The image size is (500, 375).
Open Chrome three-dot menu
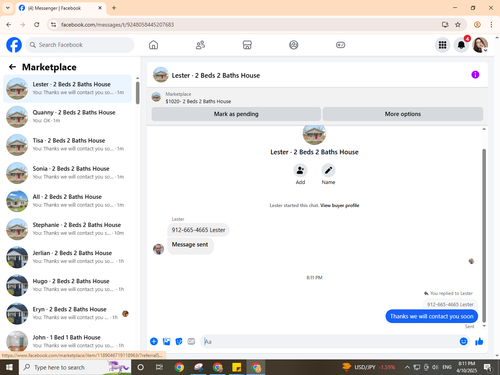[491, 25]
